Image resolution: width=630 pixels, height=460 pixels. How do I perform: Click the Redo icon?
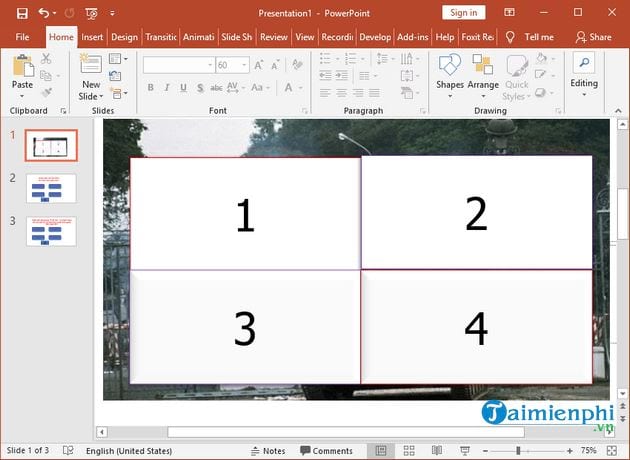(70, 13)
